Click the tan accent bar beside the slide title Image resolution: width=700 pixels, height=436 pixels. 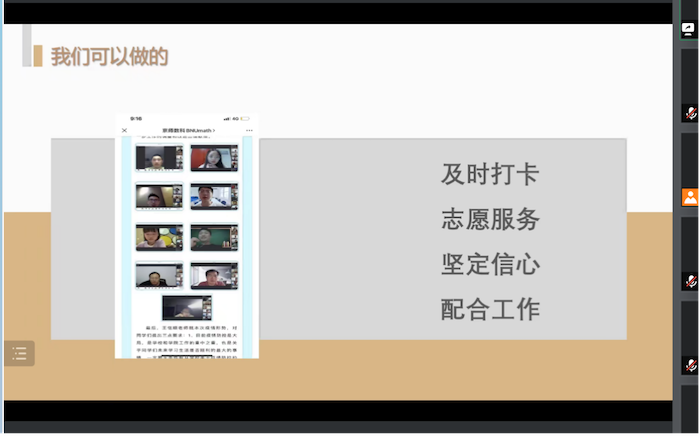pyautogui.click(x=38, y=56)
